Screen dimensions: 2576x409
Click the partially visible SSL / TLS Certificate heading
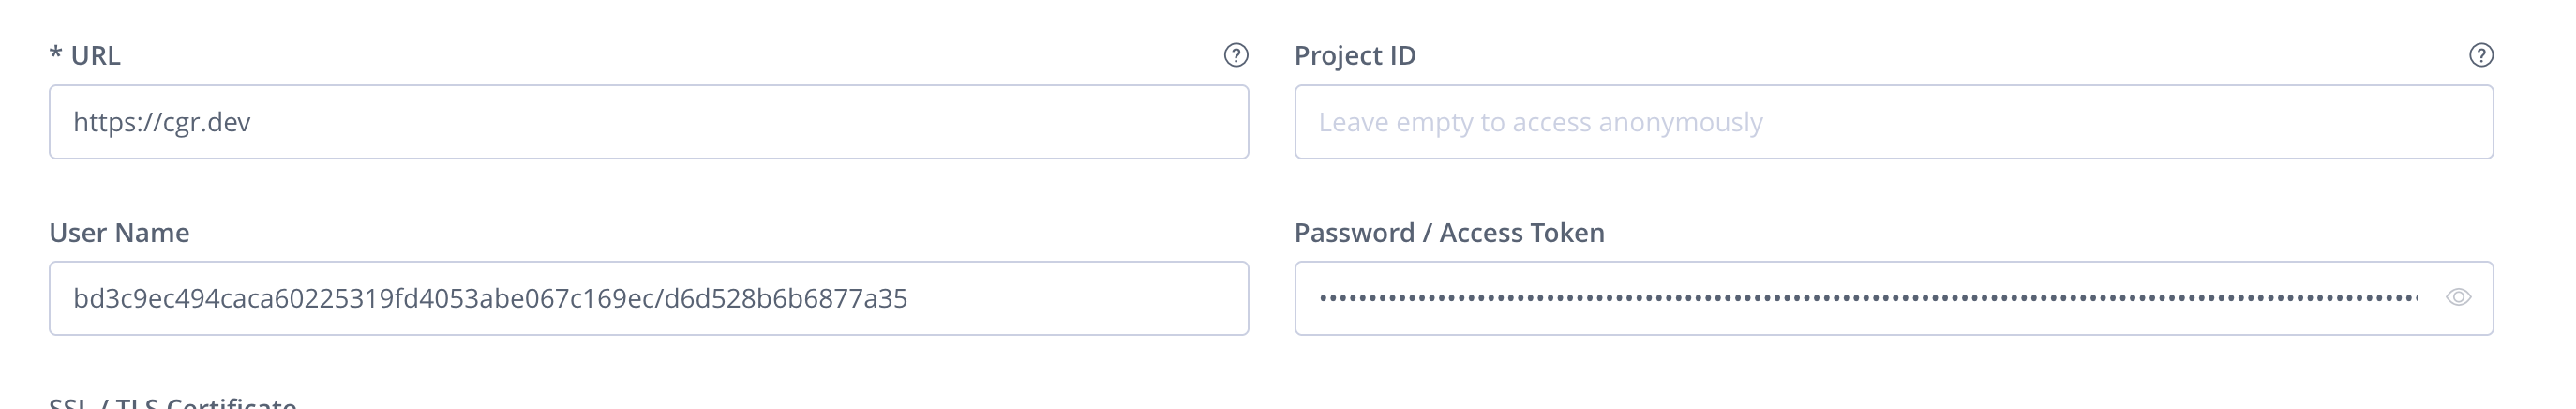[172, 403]
